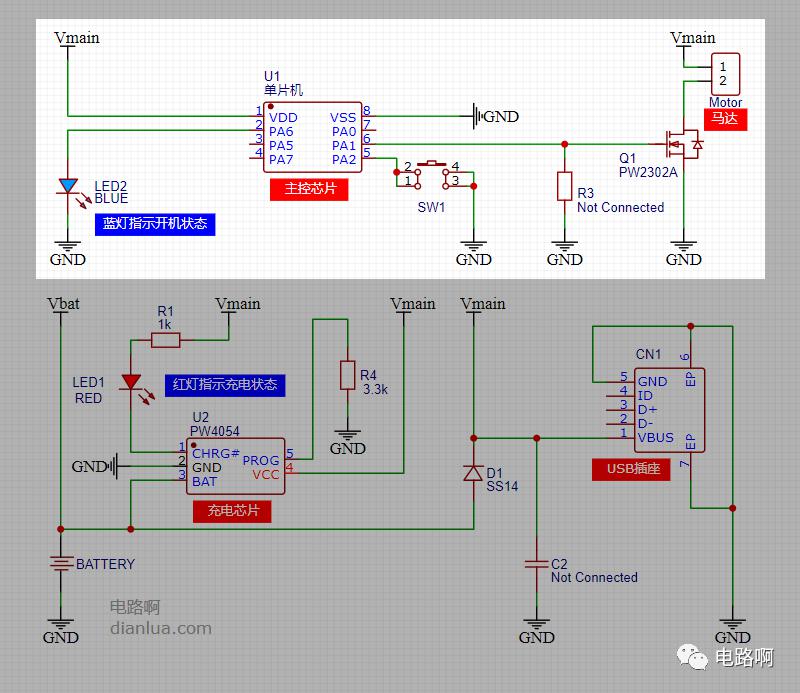Select the red LED1 diode symbol
This screenshot has height=693, width=800.
point(130,382)
